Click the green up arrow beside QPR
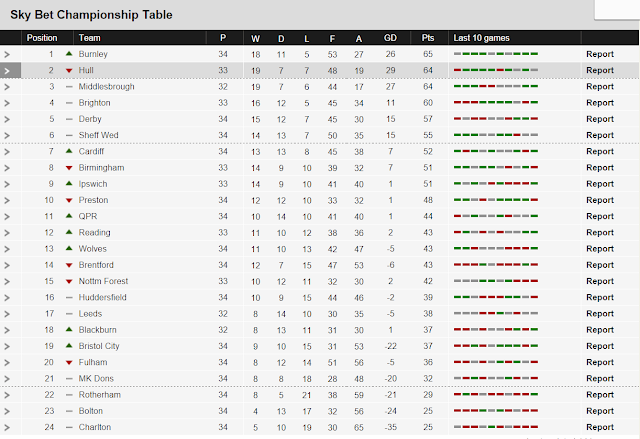Screen dimensions: 640x439 point(68,216)
